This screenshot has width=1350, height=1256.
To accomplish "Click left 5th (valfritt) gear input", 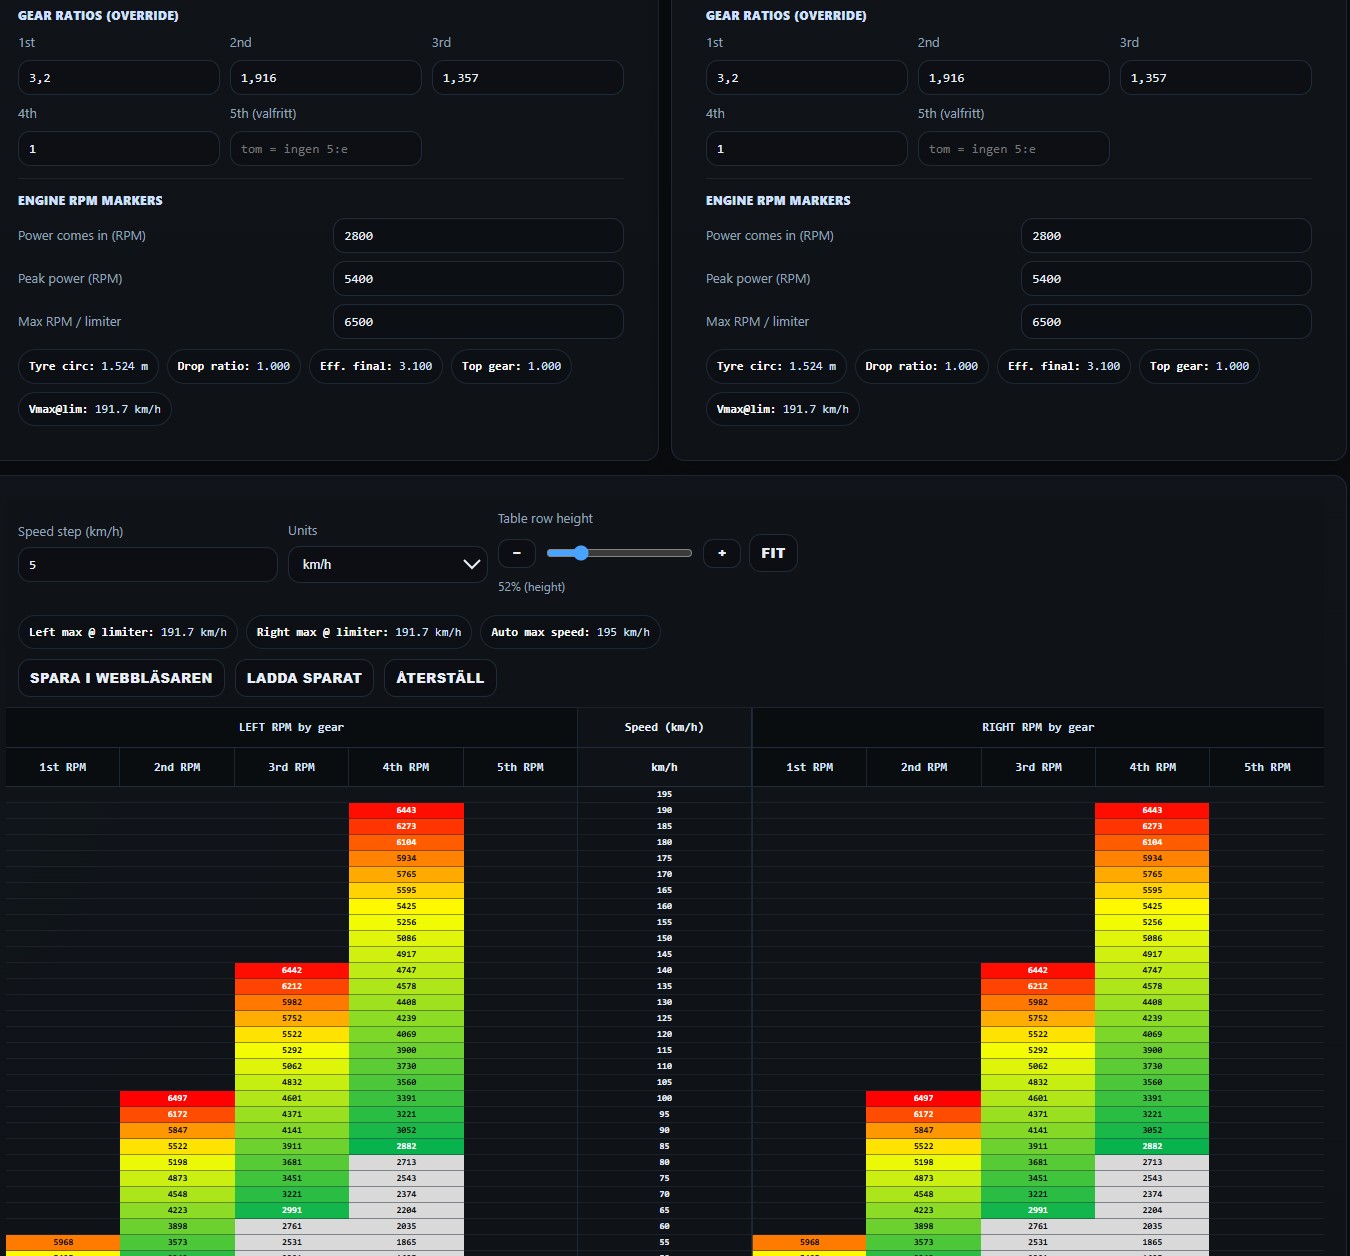I will pyautogui.click(x=325, y=149).
